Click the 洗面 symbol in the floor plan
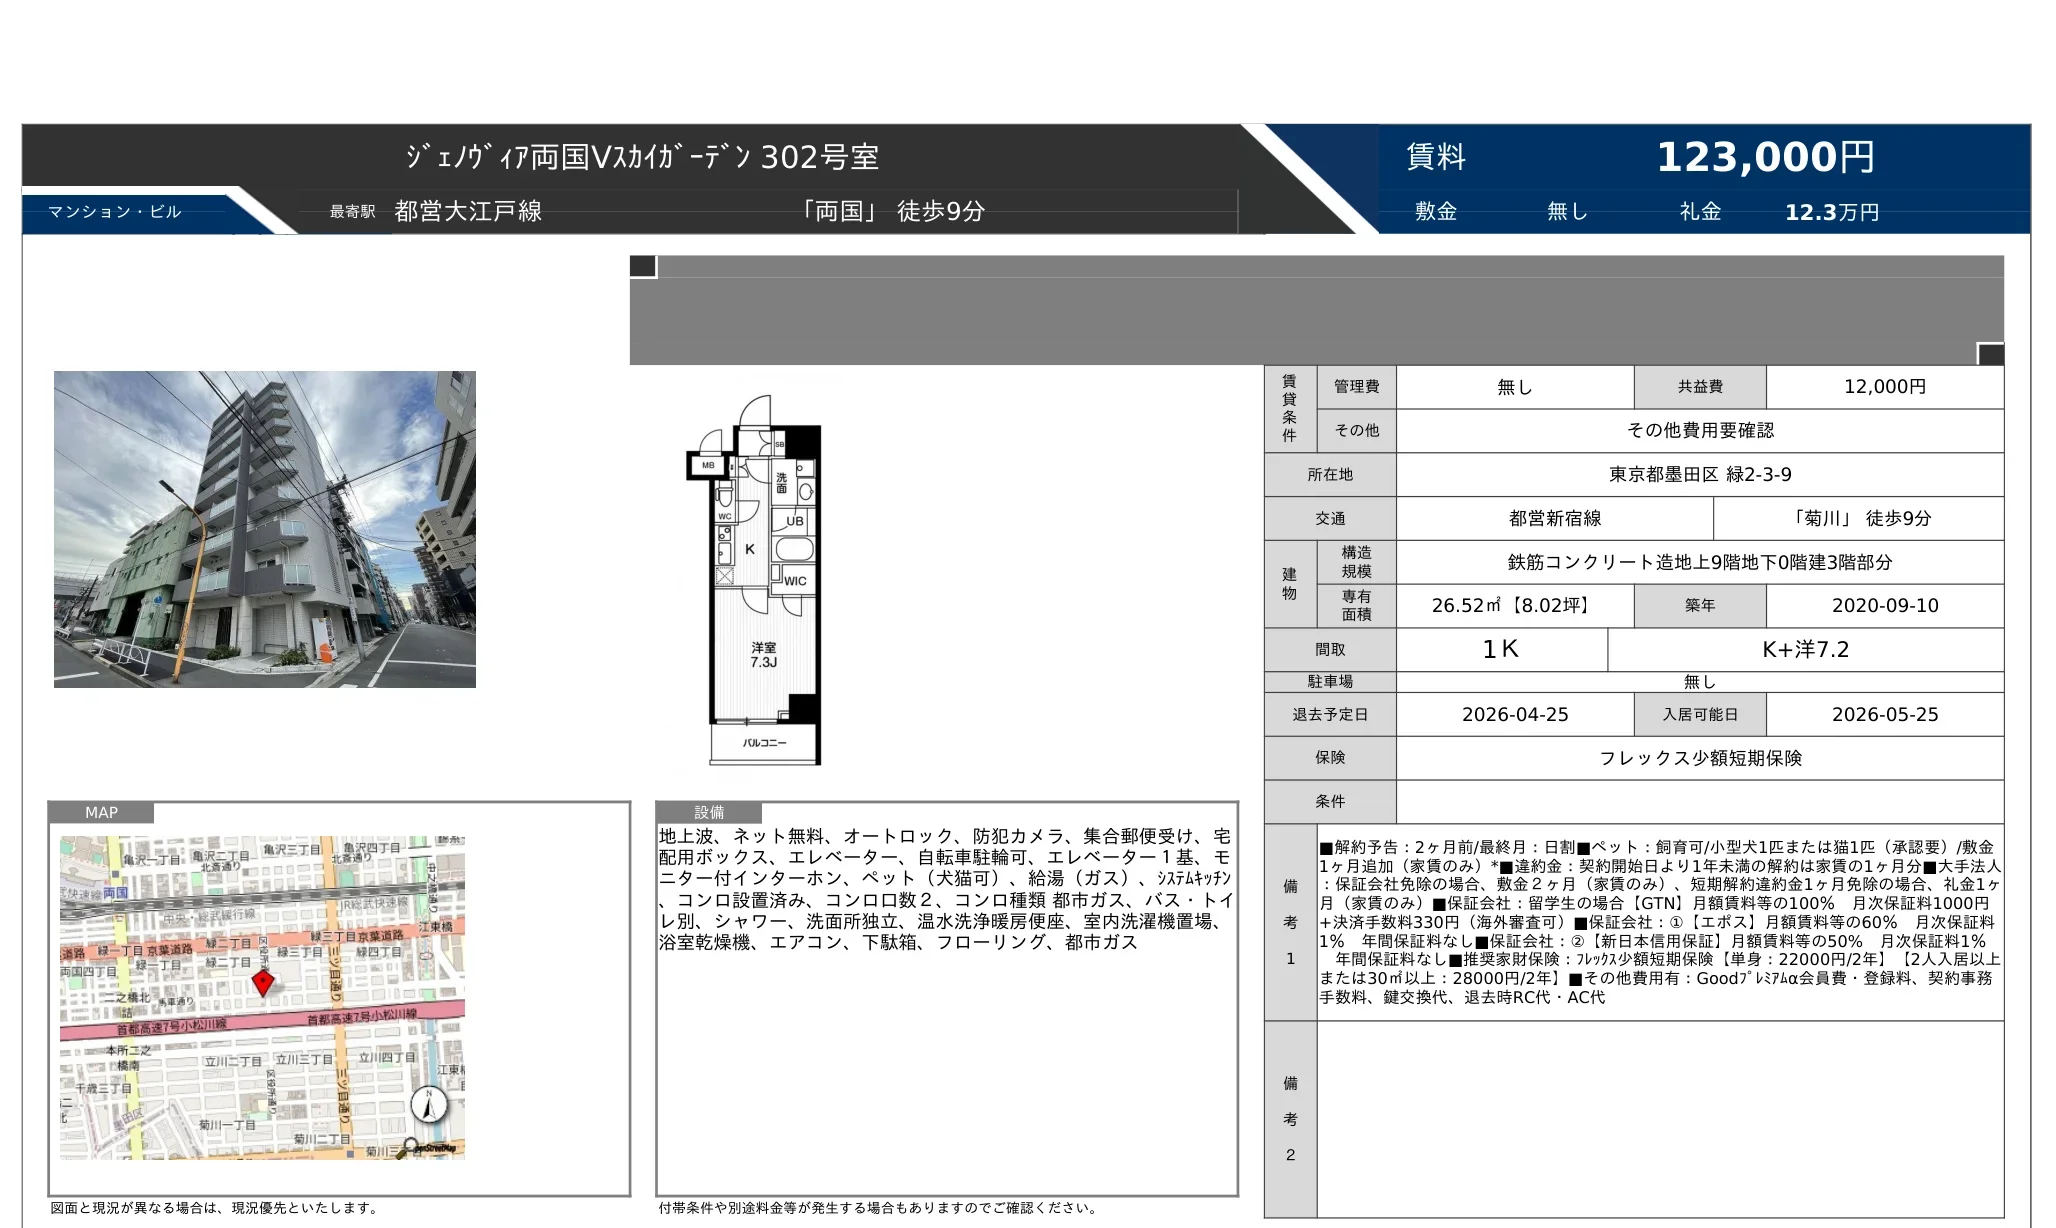Viewport: 2056px width, 1228px height. tap(780, 481)
